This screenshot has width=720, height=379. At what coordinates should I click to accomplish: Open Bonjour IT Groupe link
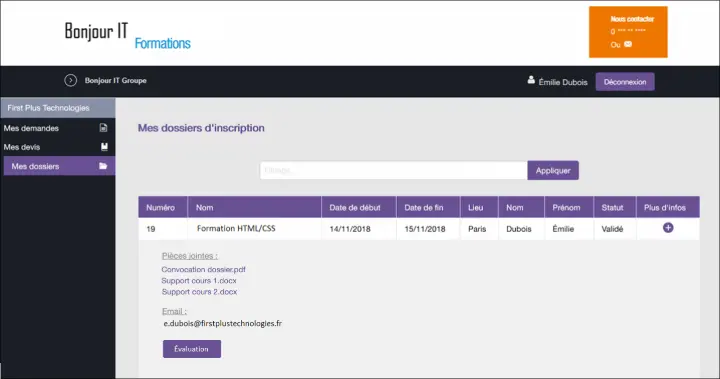click(115, 80)
